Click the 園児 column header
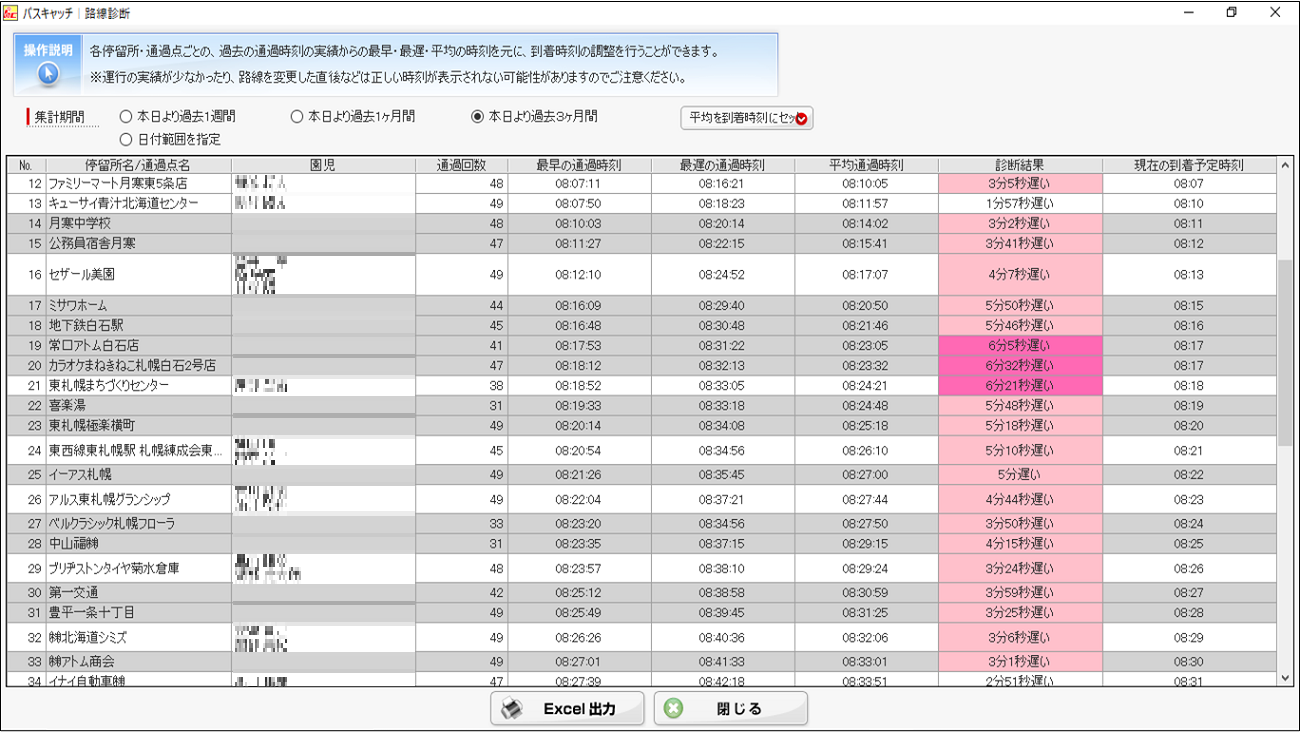 [x=323, y=165]
